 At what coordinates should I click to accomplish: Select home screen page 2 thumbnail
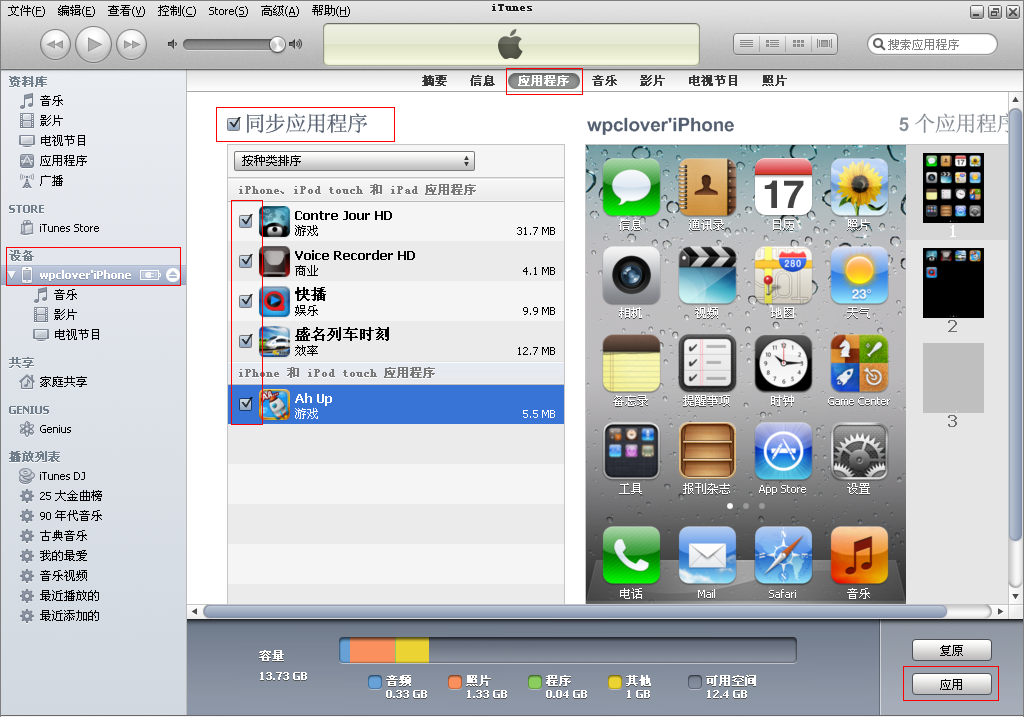(x=953, y=283)
